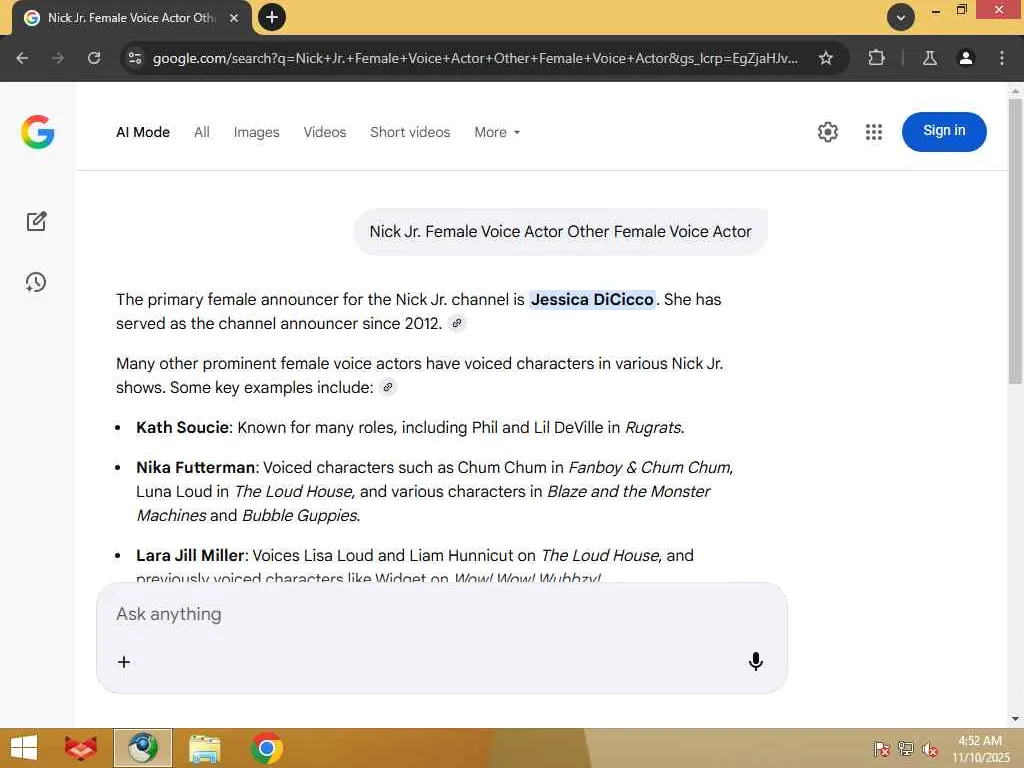Start a new AI Mode chat

pos(37,221)
